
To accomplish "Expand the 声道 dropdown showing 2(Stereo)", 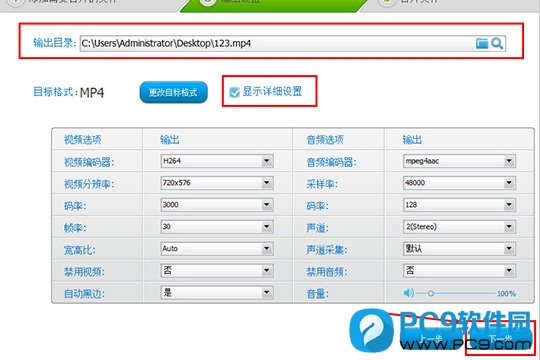I will click(x=459, y=227).
